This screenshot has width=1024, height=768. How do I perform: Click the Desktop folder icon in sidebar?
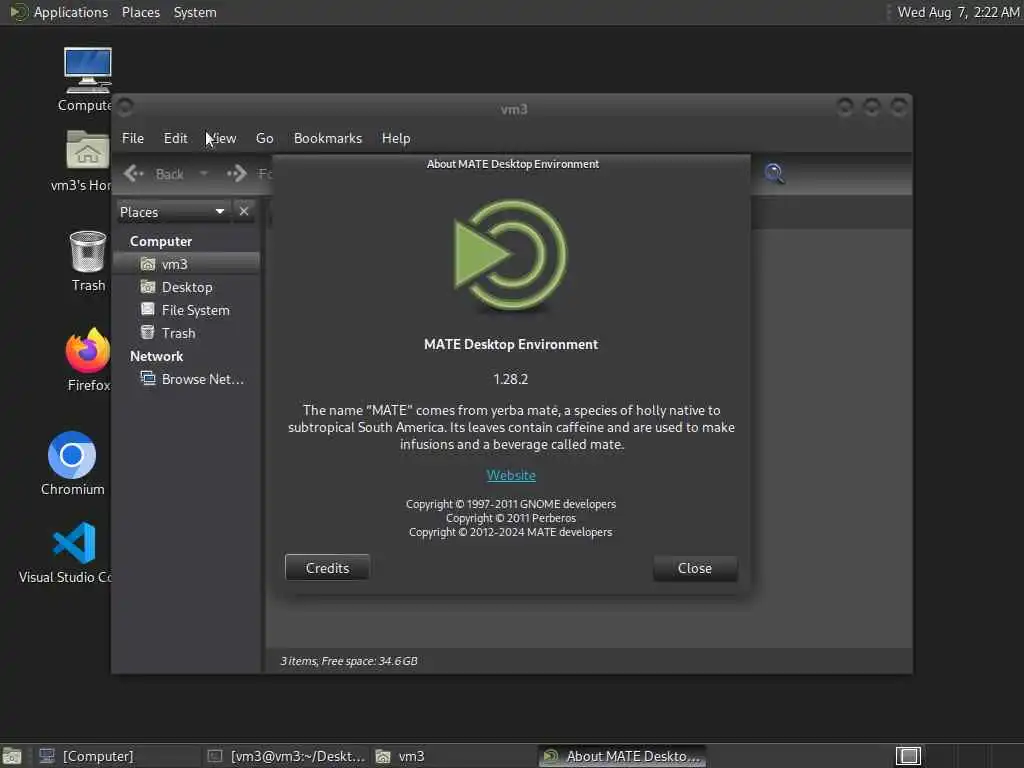(148, 287)
